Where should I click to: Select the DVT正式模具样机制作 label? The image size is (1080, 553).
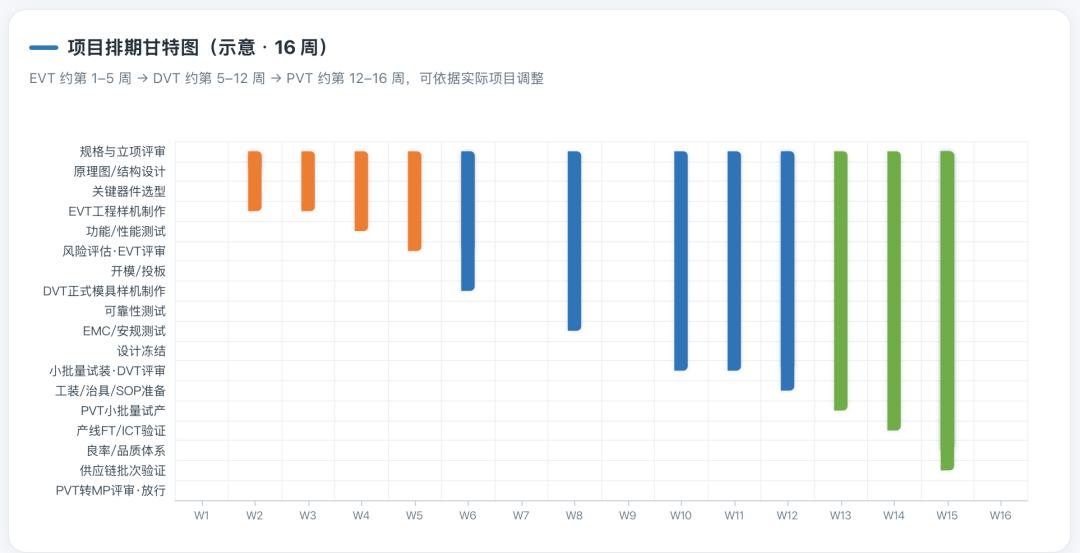click(x=104, y=291)
